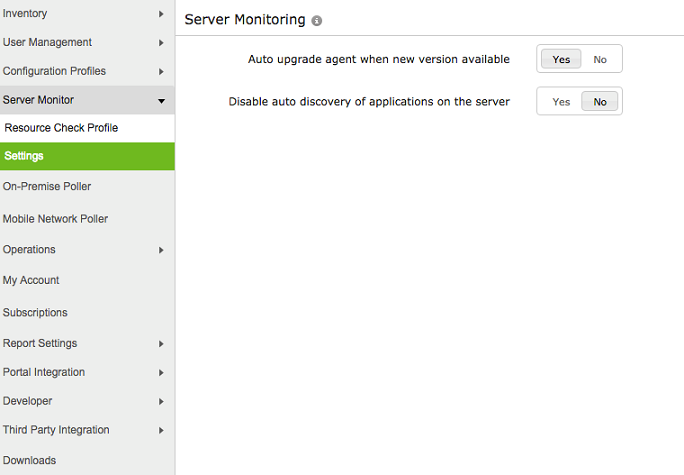Expand the Configuration Profiles arrow
The height and width of the screenshot is (475, 684).
point(161,72)
